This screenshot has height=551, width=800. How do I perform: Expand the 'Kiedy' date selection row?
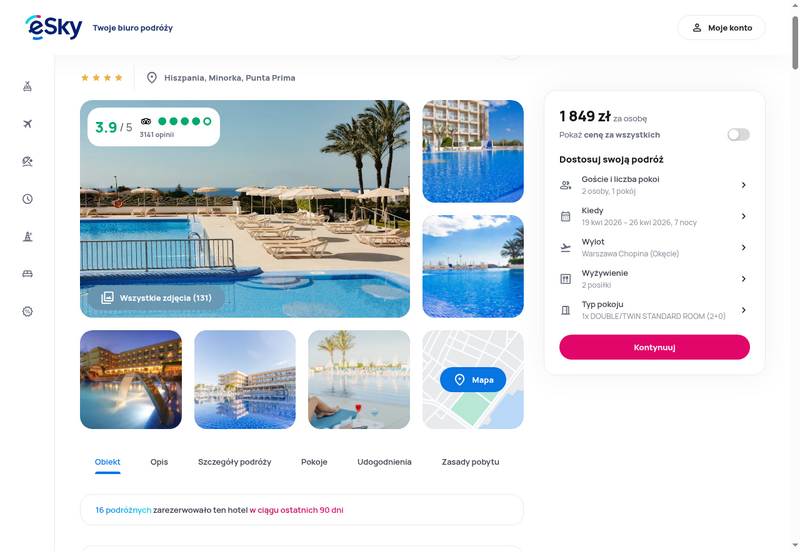click(x=654, y=216)
